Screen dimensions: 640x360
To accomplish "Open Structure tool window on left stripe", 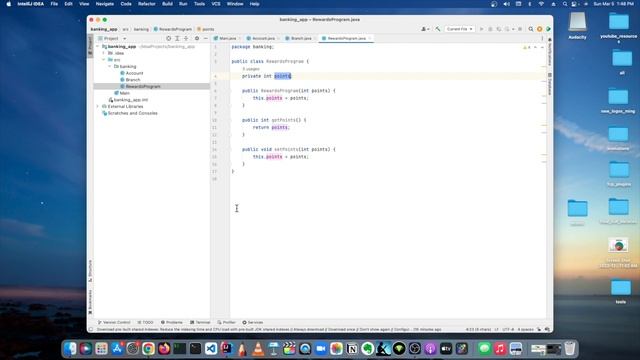I will (90, 271).
